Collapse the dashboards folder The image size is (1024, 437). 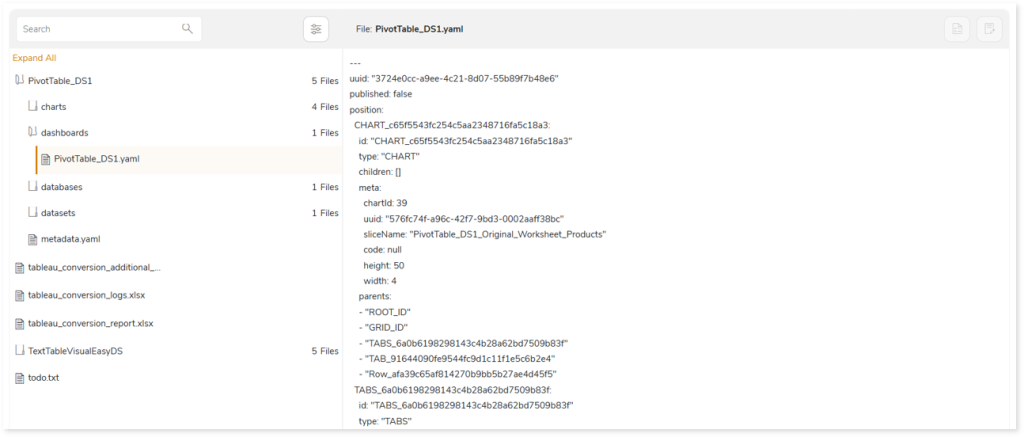33,132
